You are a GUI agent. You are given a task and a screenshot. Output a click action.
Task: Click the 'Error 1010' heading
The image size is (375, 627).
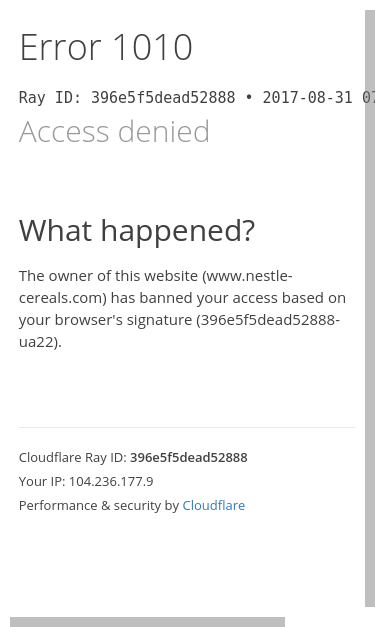[106, 47]
